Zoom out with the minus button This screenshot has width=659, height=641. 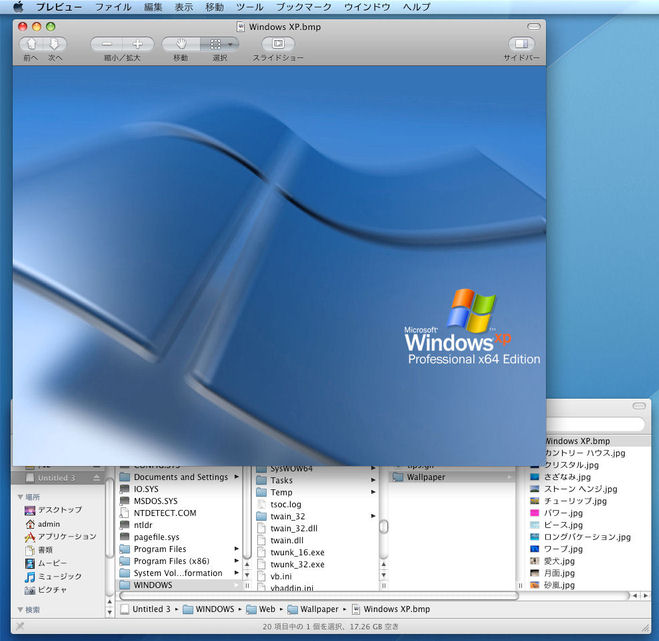coord(108,44)
